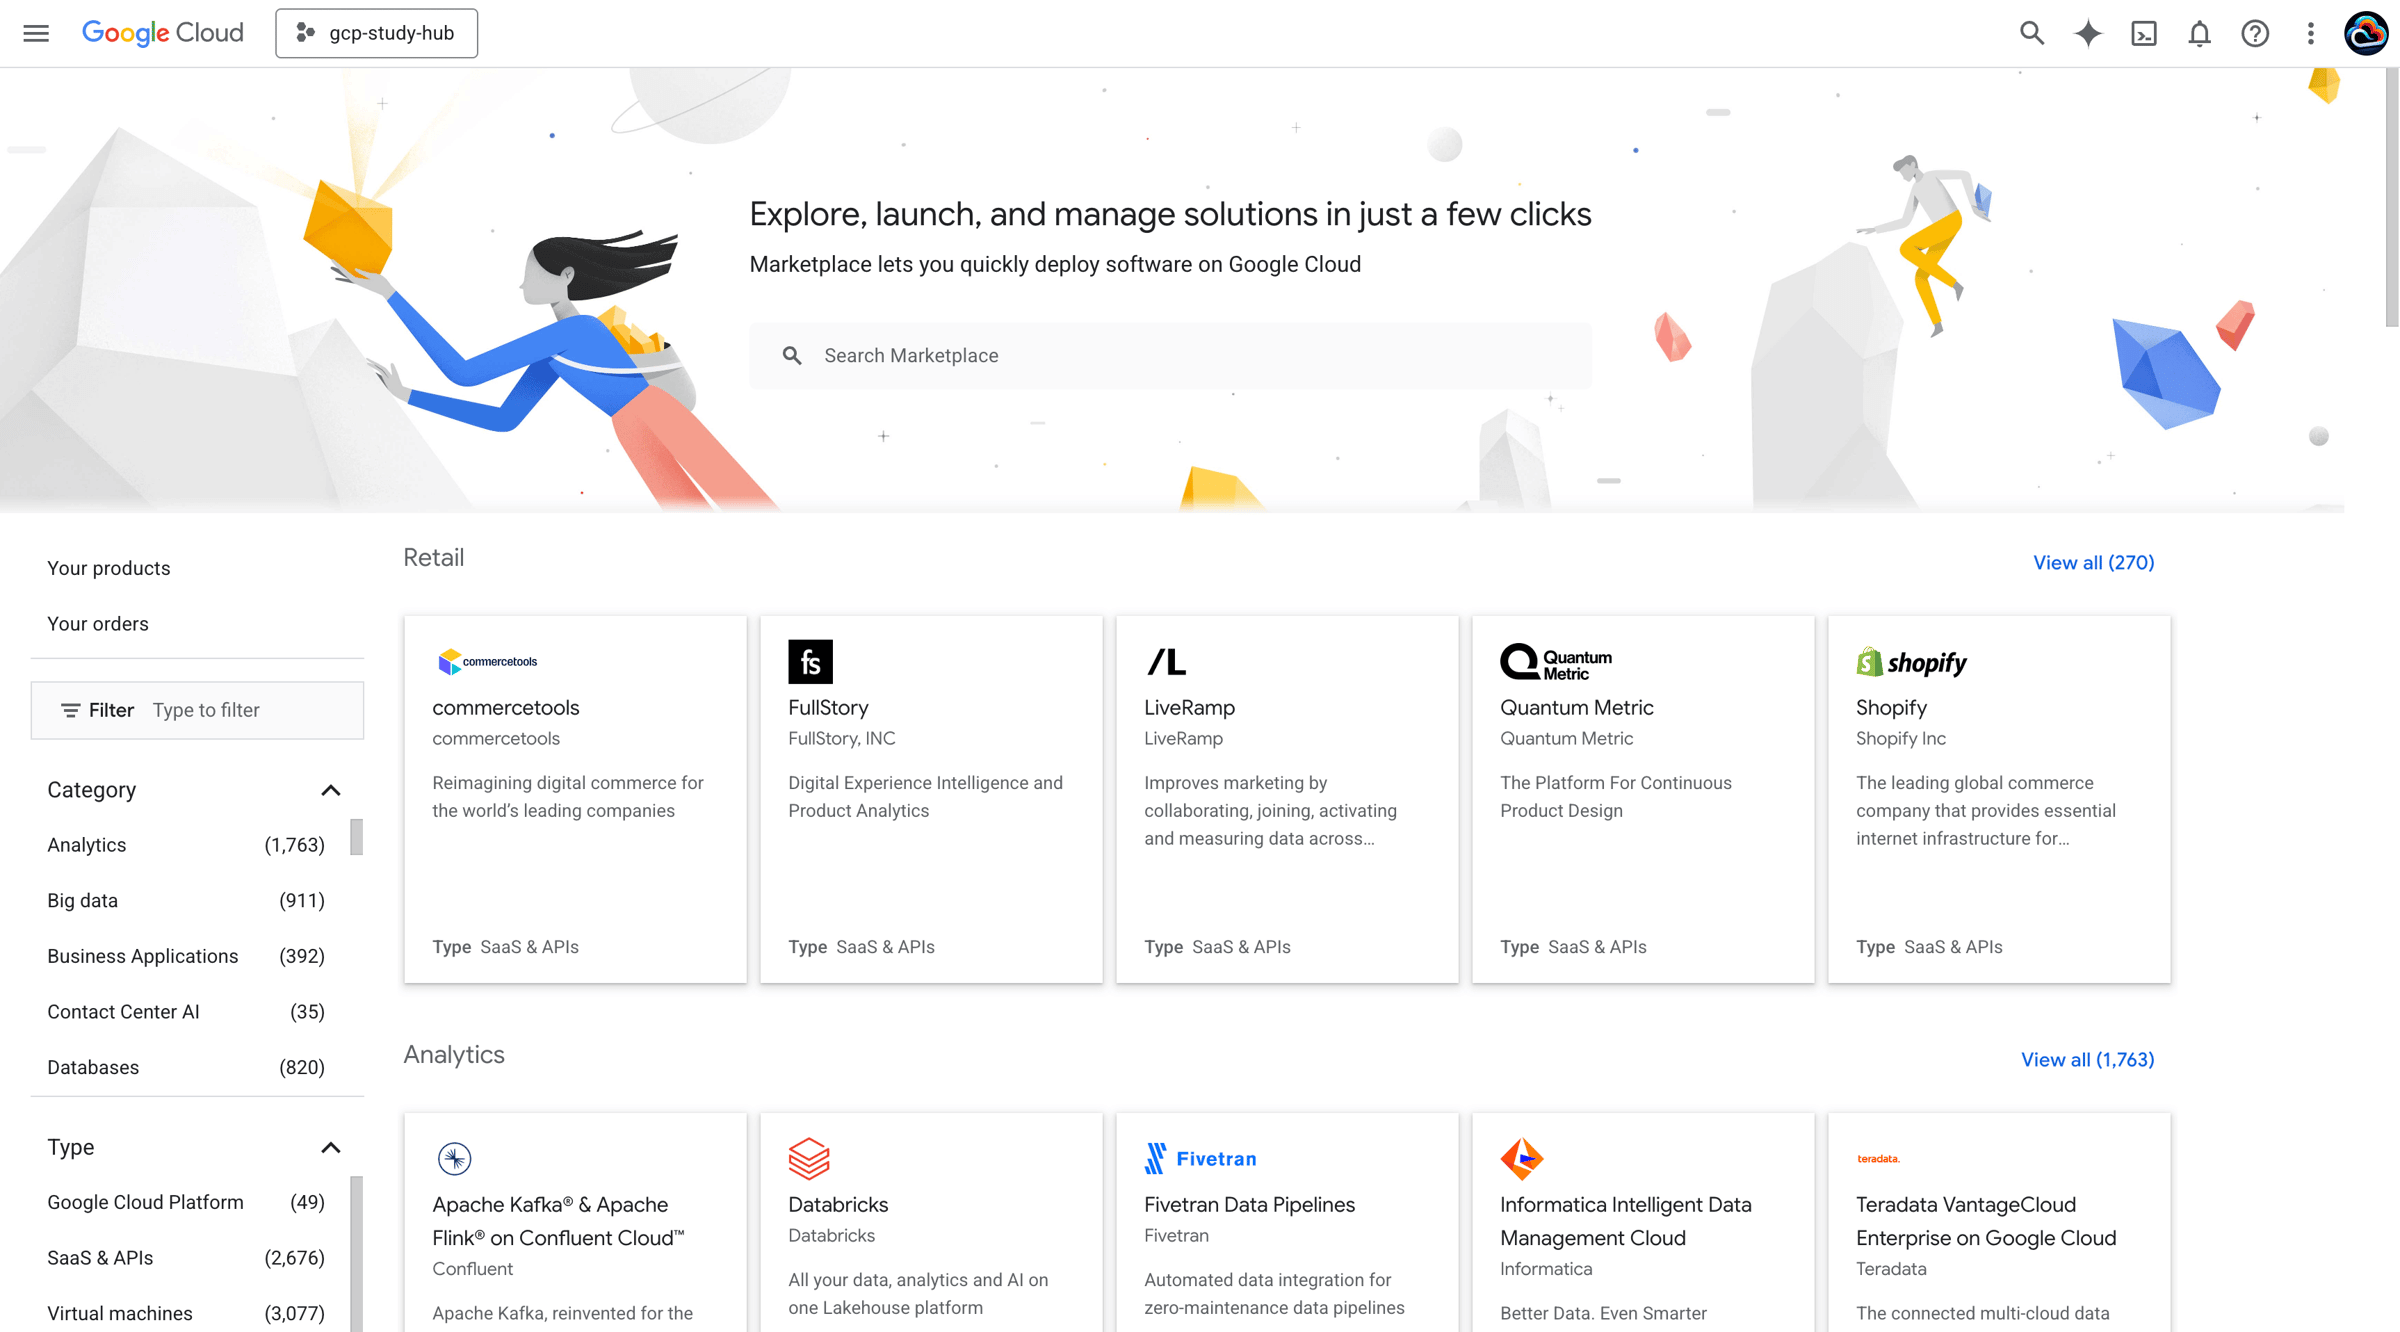Filter by SaaS & APIs type
This screenshot has height=1332, width=2400.
click(186, 1258)
